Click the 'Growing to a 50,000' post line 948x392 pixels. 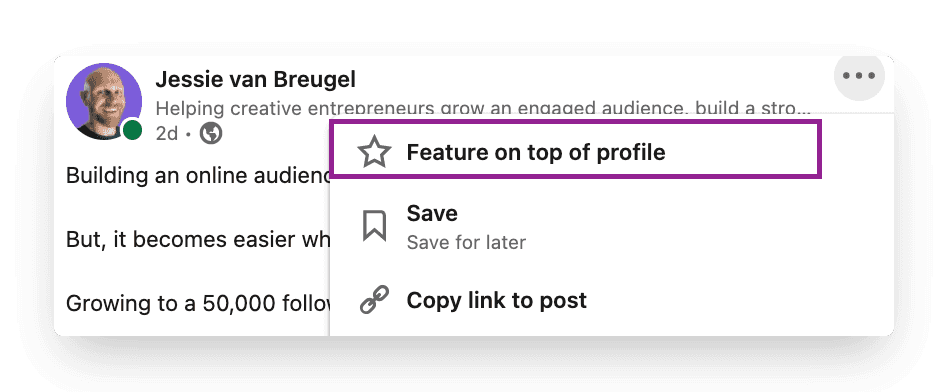198,303
